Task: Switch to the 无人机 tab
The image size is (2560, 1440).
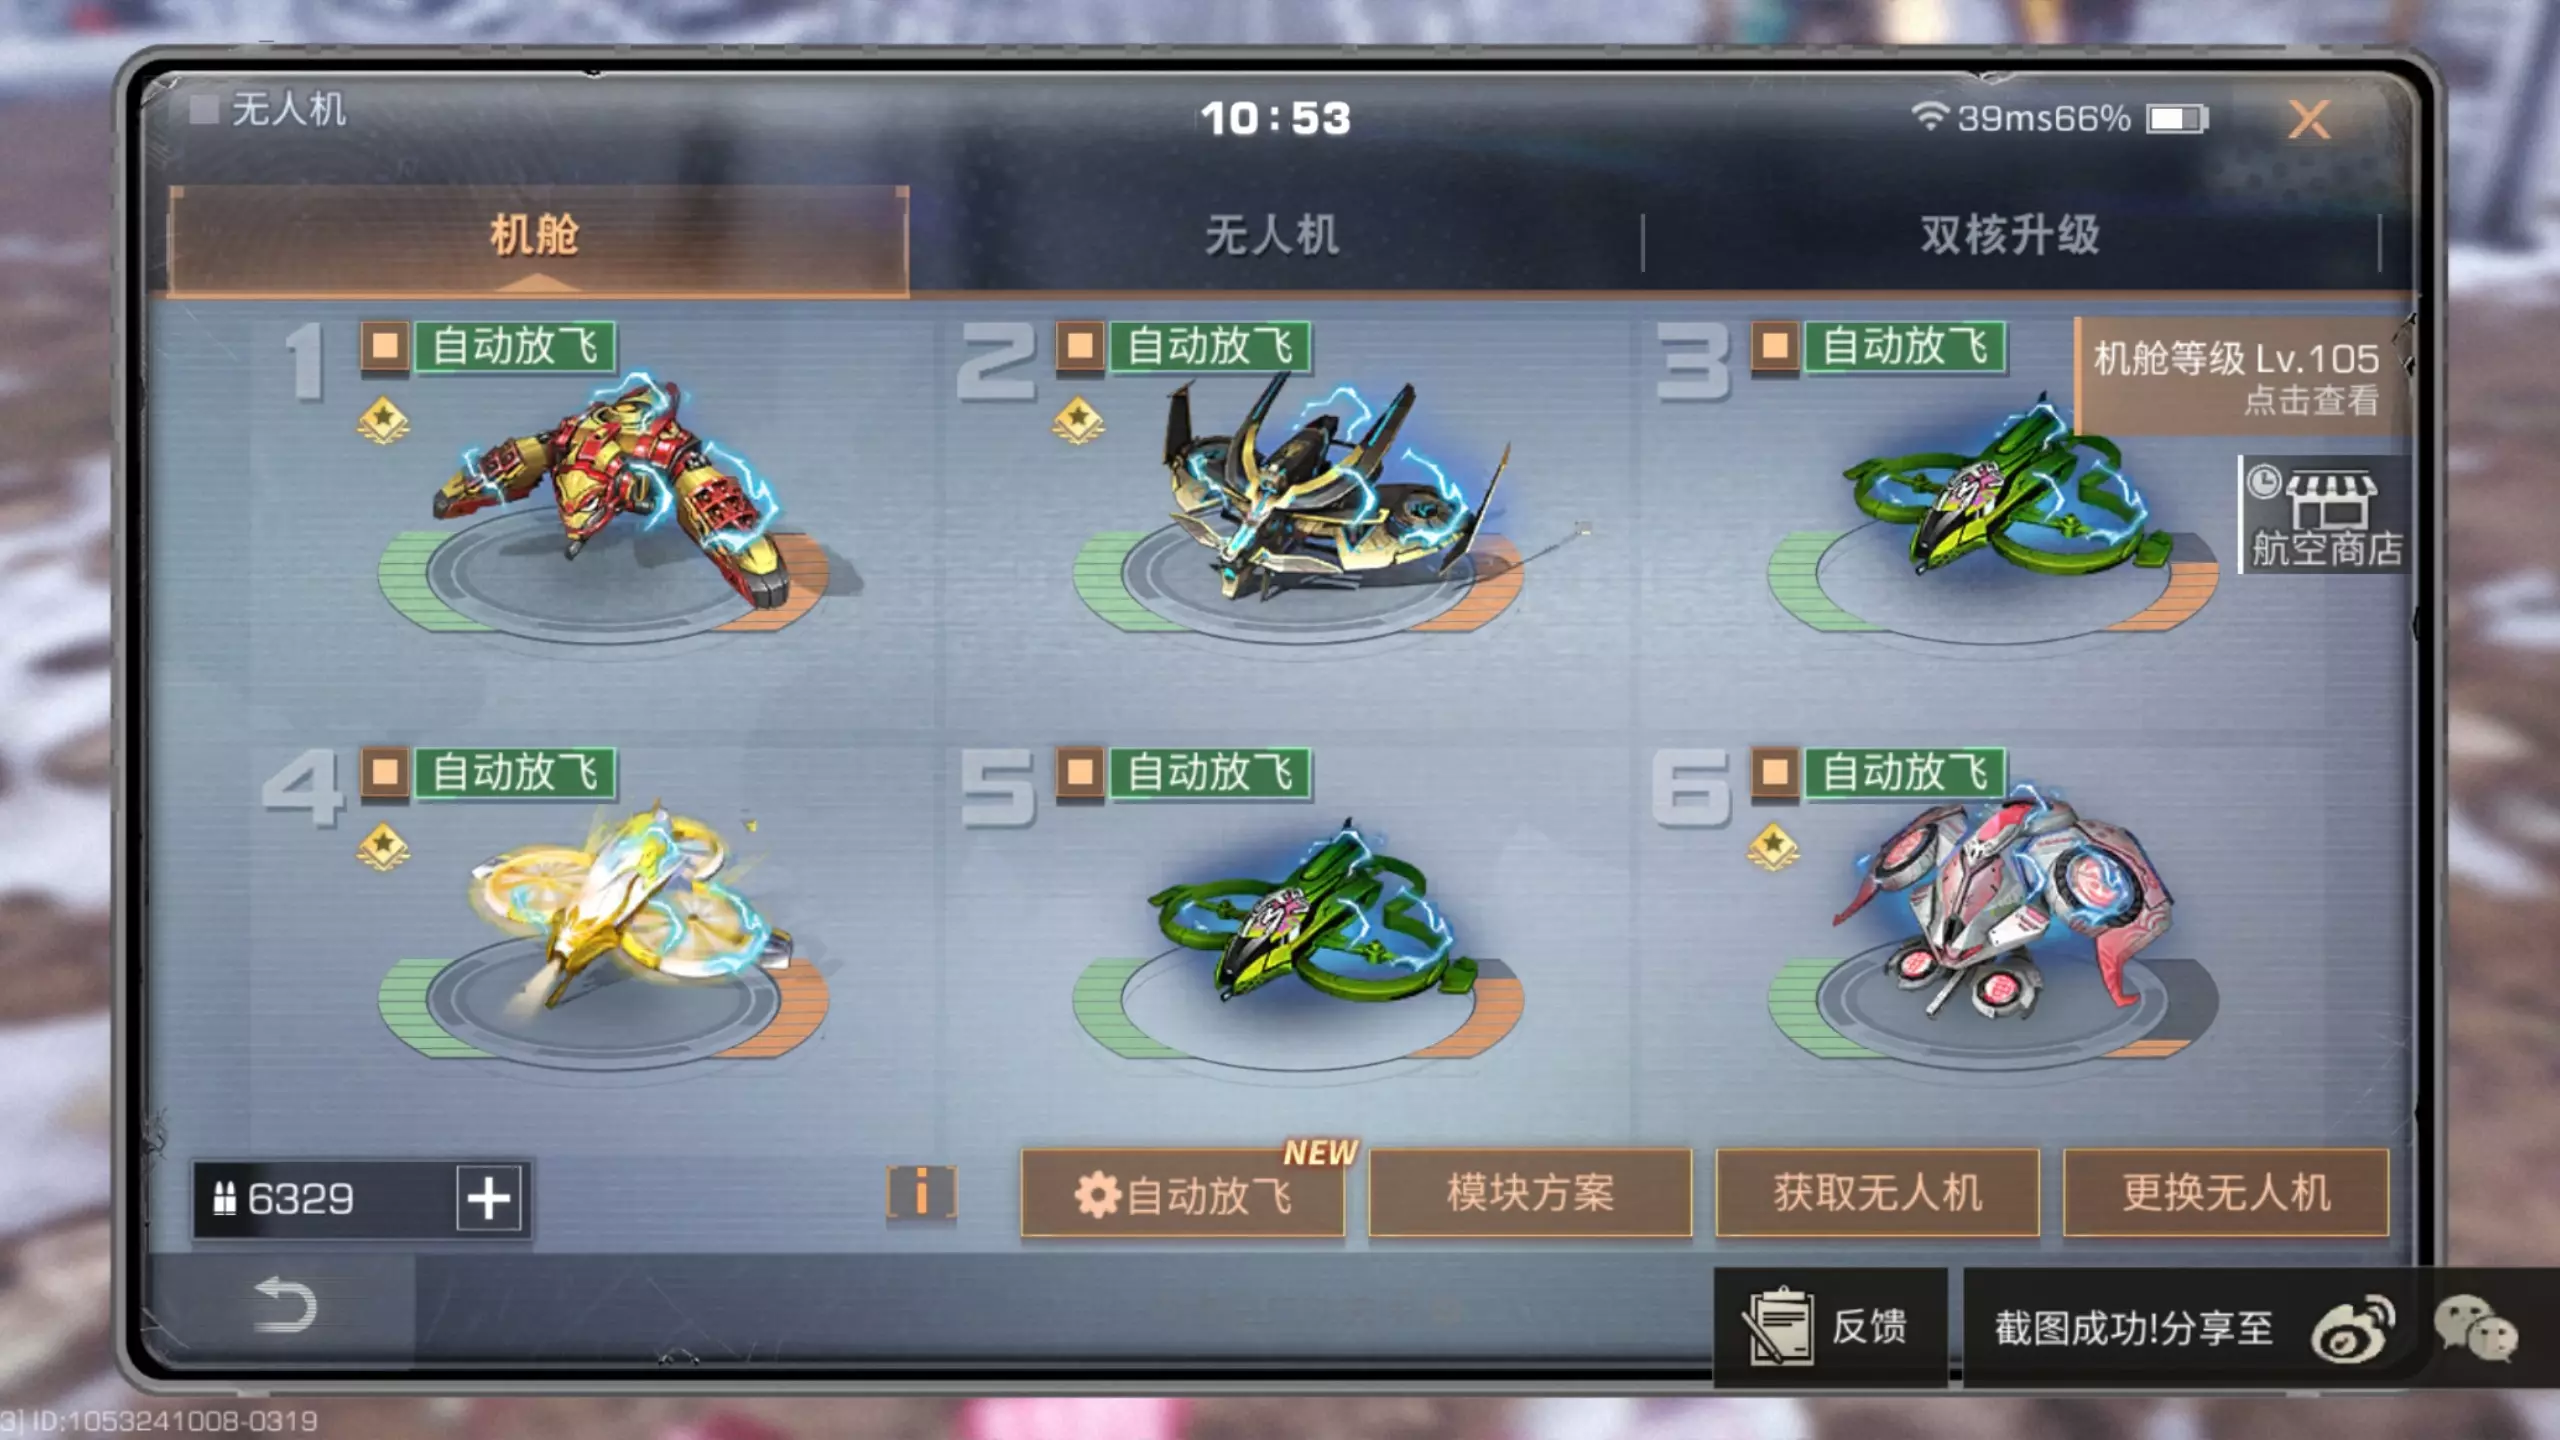Action: [1272, 236]
